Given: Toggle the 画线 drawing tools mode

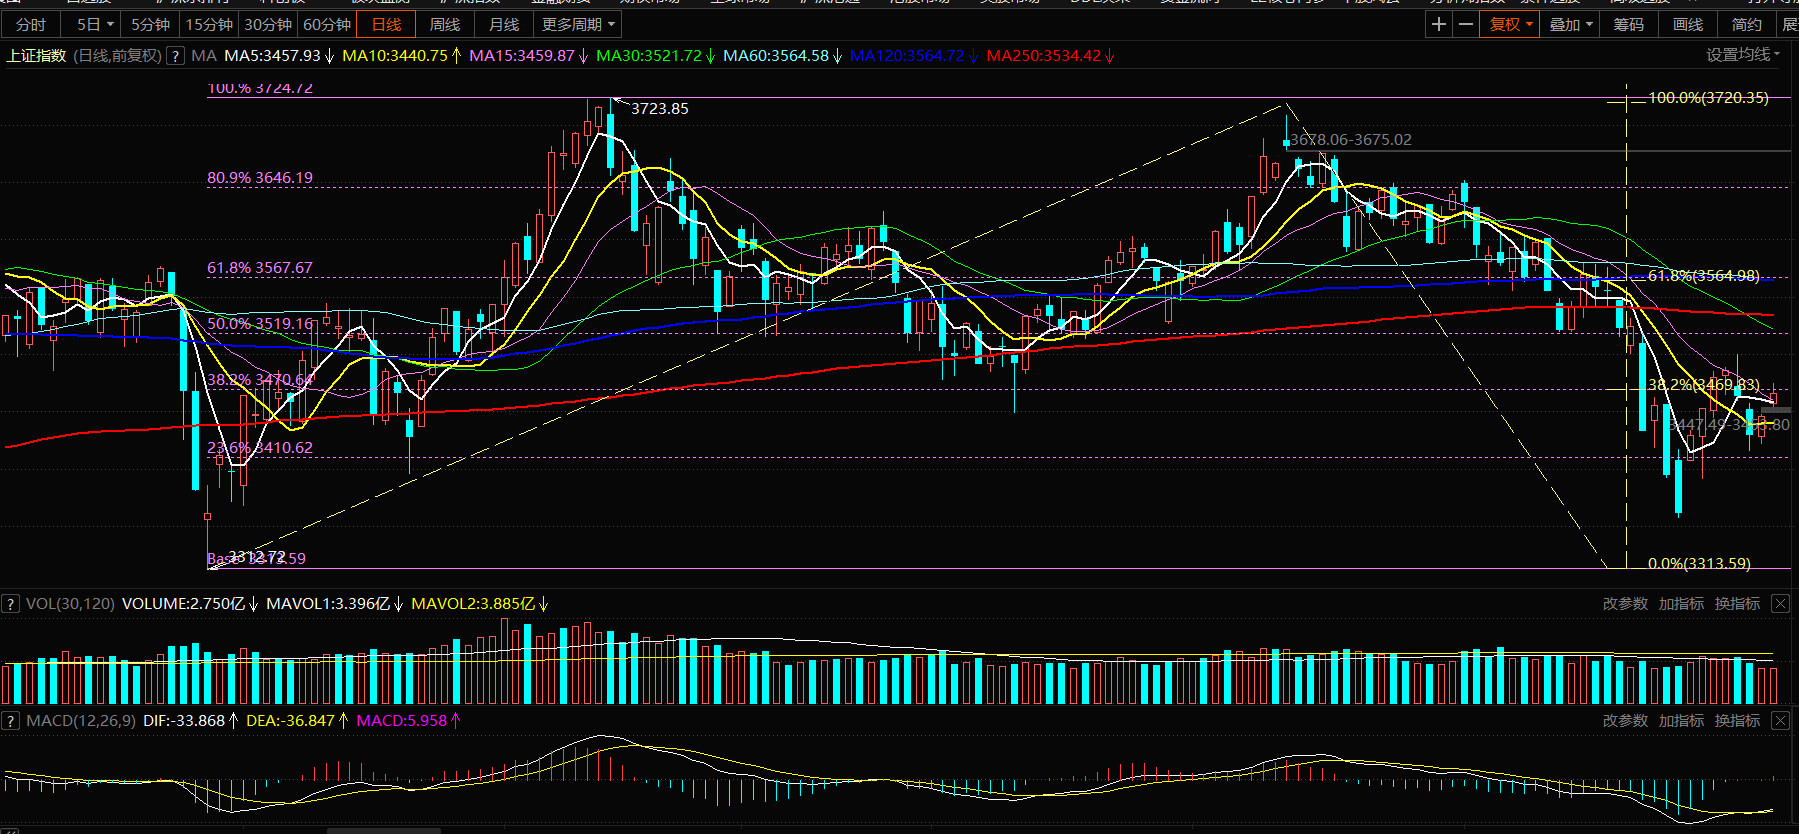Looking at the screenshot, I should tap(1688, 24).
